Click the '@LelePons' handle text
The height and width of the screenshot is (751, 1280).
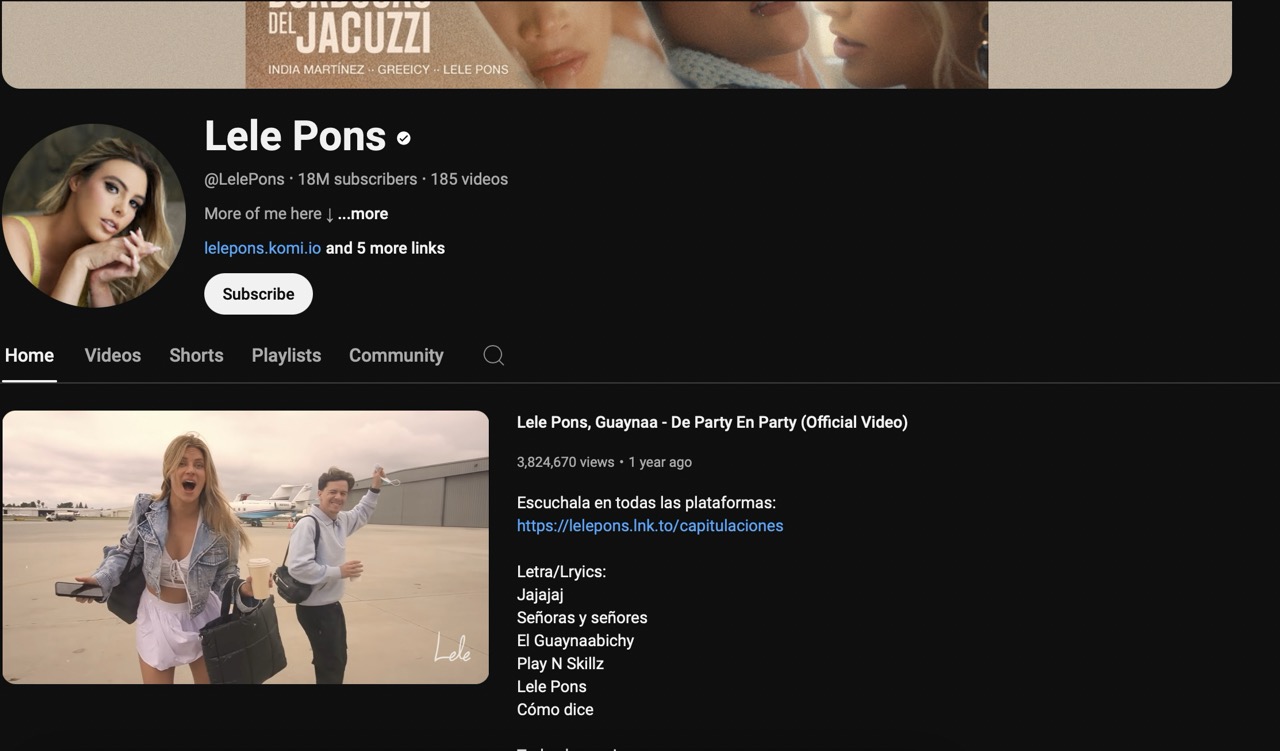[244, 179]
